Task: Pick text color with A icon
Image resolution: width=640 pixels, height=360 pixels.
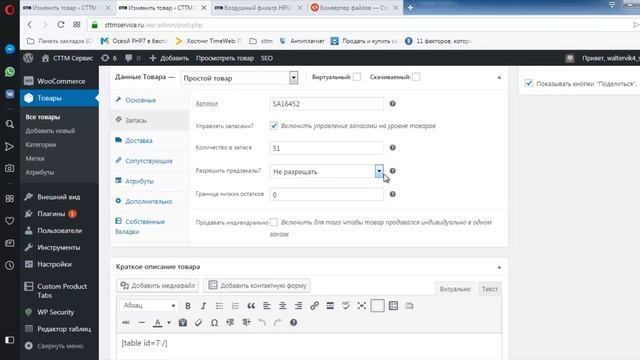Action: 158,322
